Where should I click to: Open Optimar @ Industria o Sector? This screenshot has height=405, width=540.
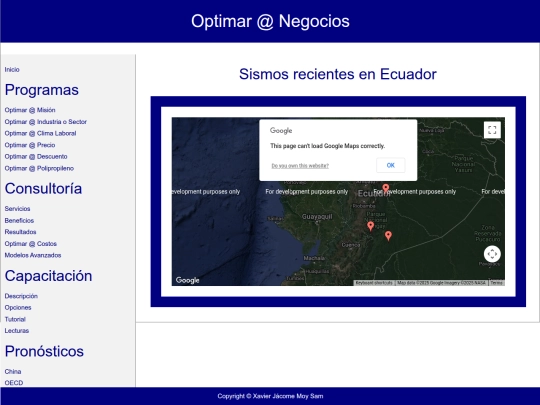(x=46, y=122)
